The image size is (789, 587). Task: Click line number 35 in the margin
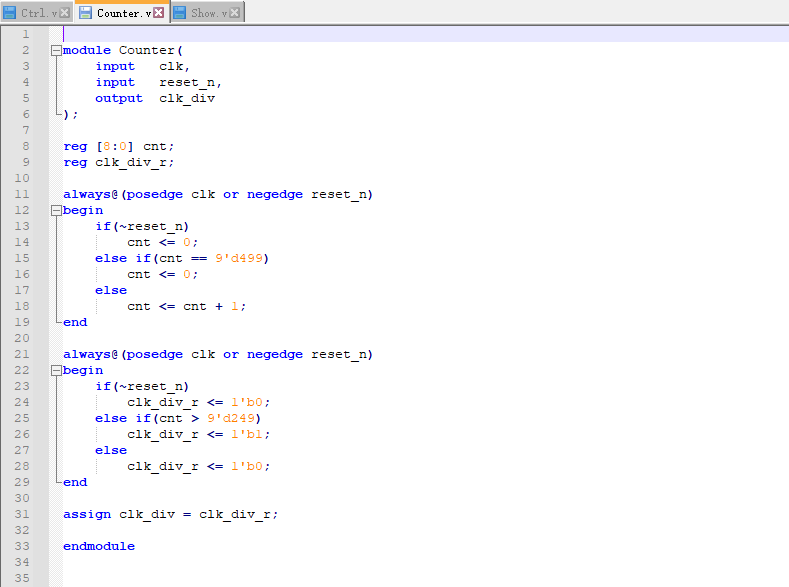click(x=22, y=578)
